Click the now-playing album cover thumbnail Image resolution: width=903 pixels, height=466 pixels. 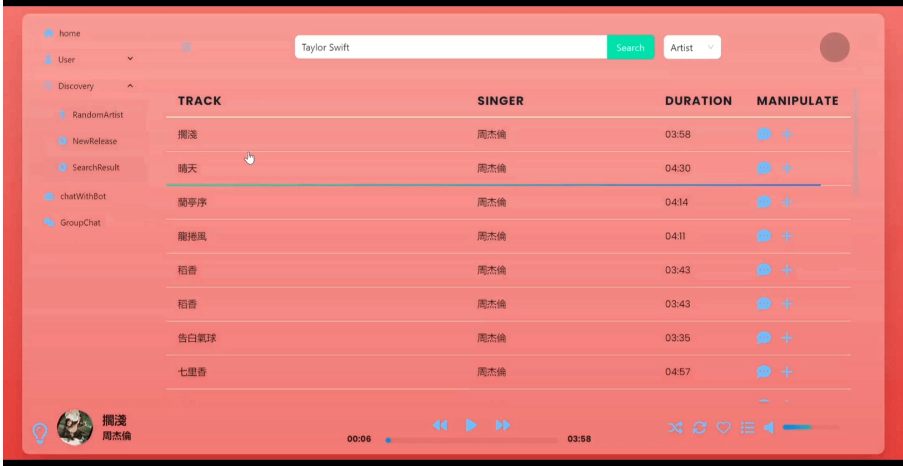[x=75, y=427]
